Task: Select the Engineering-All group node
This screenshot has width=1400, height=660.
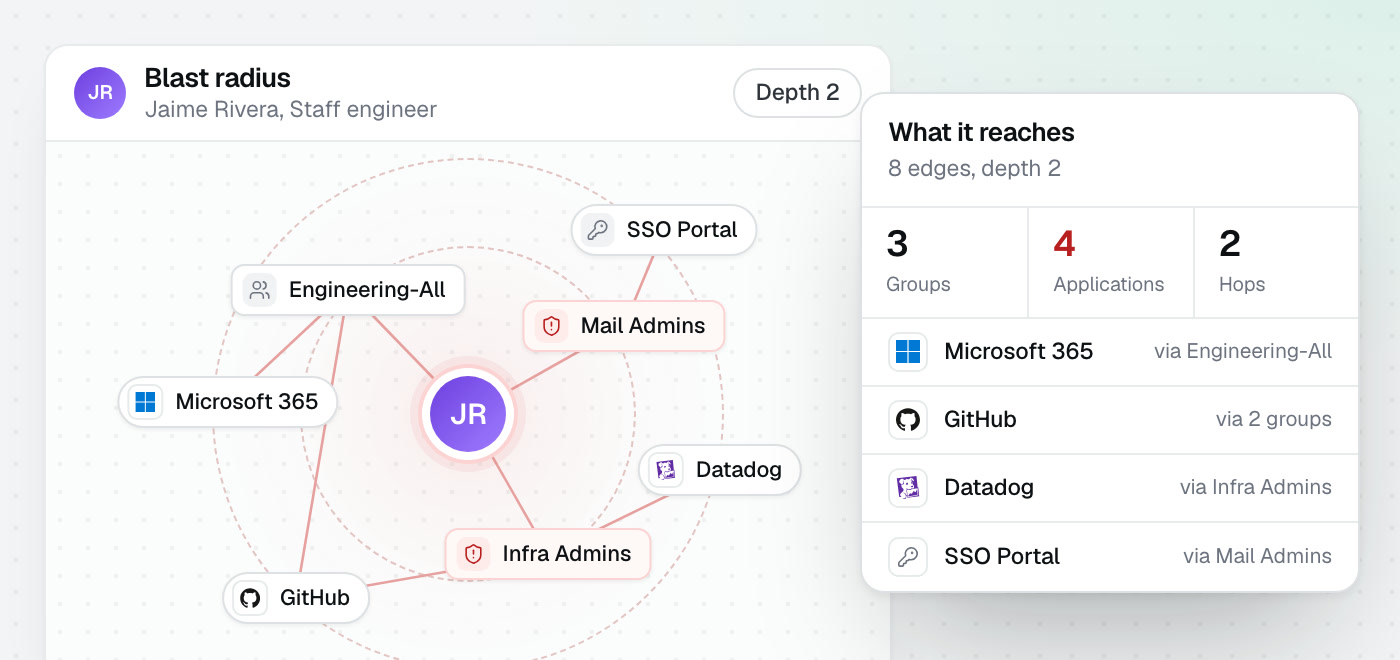Action: pyautogui.click(x=348, y=290)
